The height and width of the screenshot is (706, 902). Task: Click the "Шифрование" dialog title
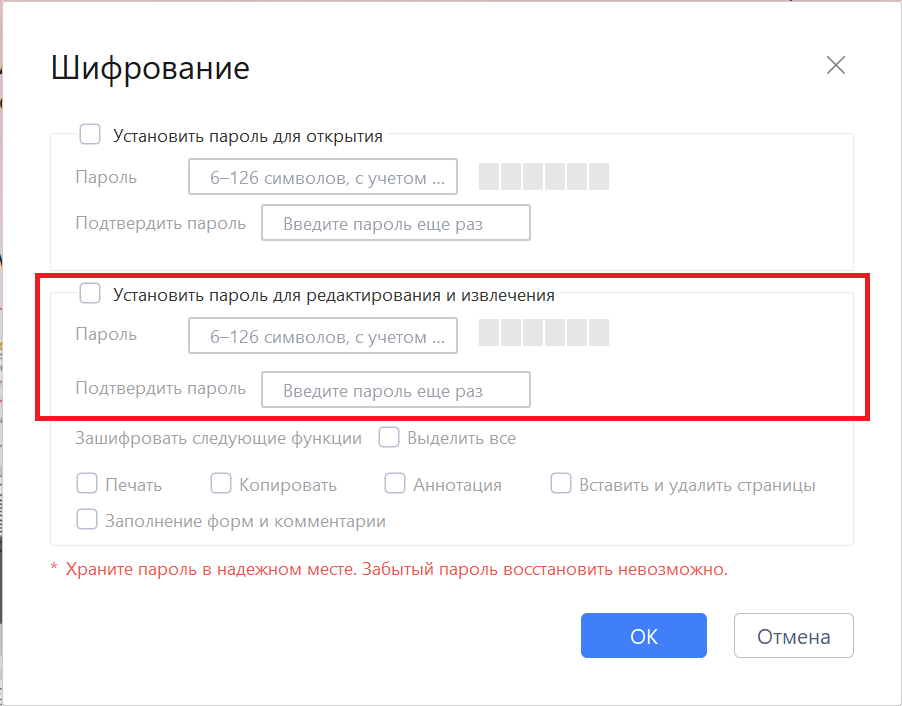(149, 68)
